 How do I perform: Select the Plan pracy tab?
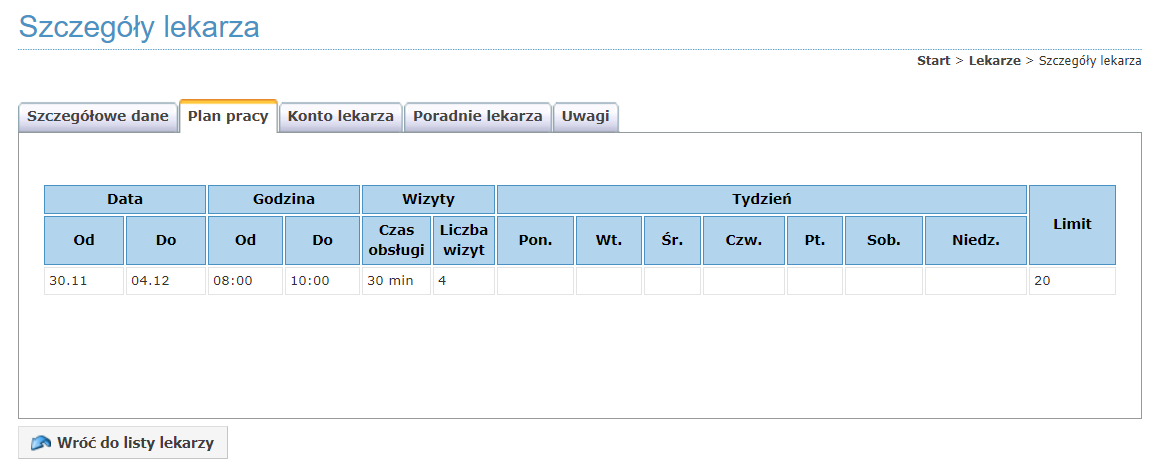tap(228, 116)
